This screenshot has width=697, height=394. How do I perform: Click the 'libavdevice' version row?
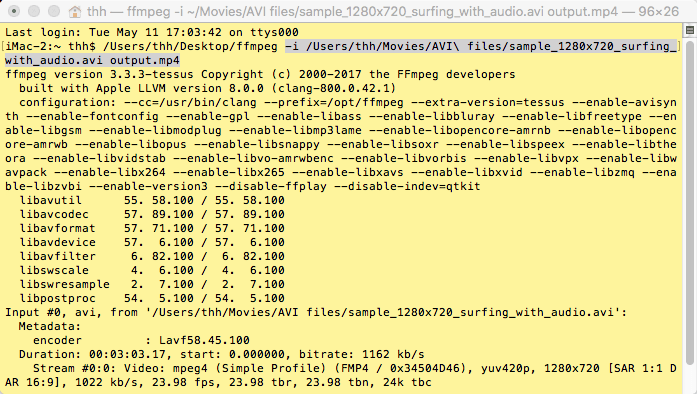(x=152, y=242)
